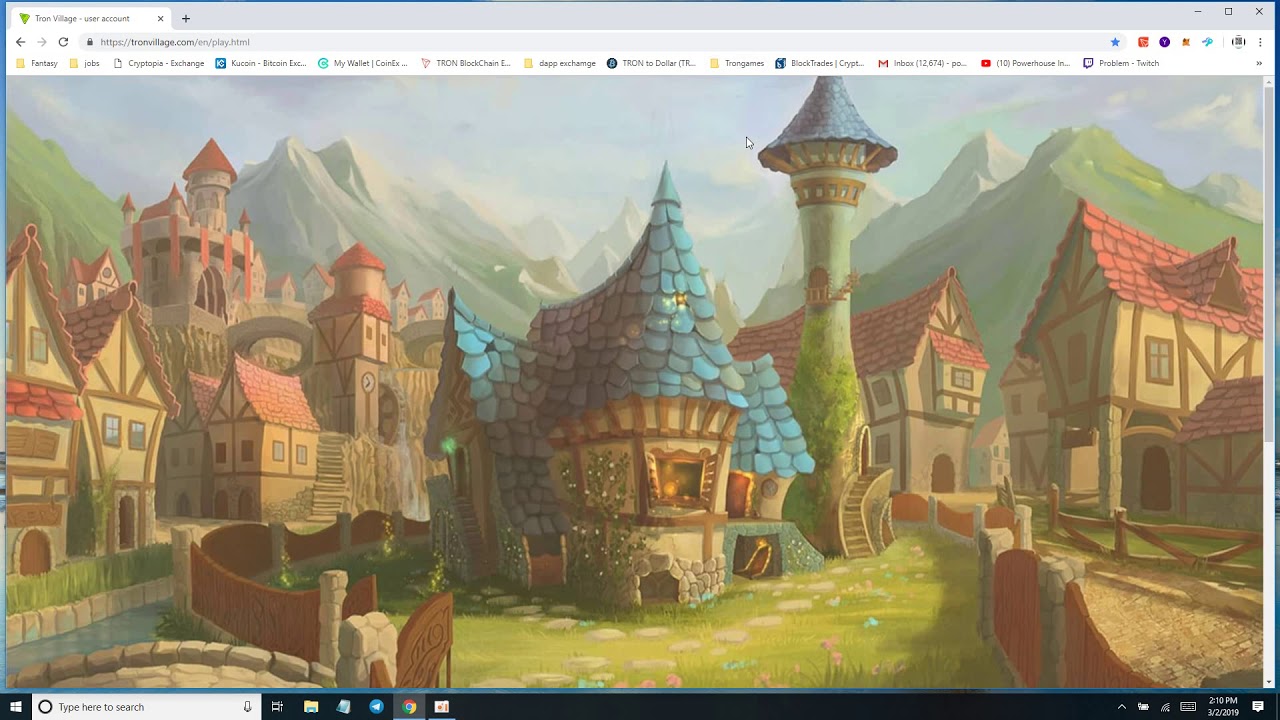Click the browser forward arrow
Image resolution: width=1280 pixels, height=720 pixels.
pyautogui.click(x=41, y=42)
